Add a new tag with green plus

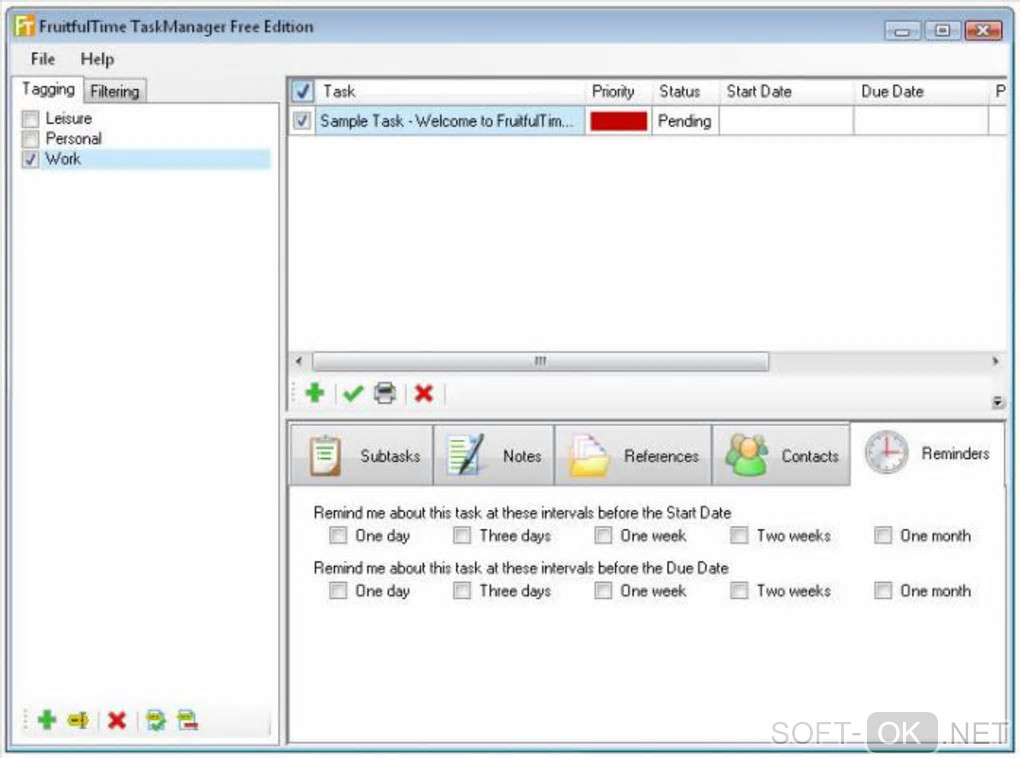point(47,720)
